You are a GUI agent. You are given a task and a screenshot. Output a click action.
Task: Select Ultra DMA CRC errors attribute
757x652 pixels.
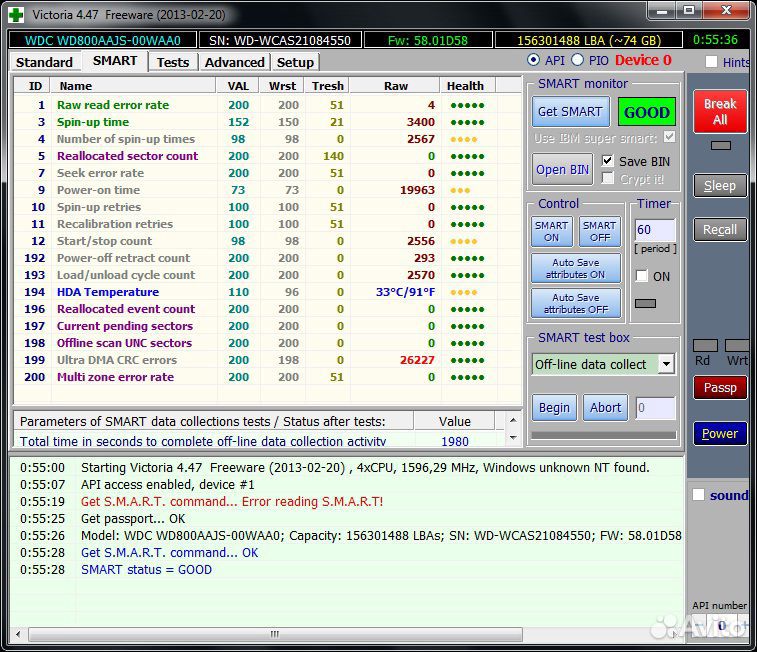pyautogui.click(x=268, y=360)
